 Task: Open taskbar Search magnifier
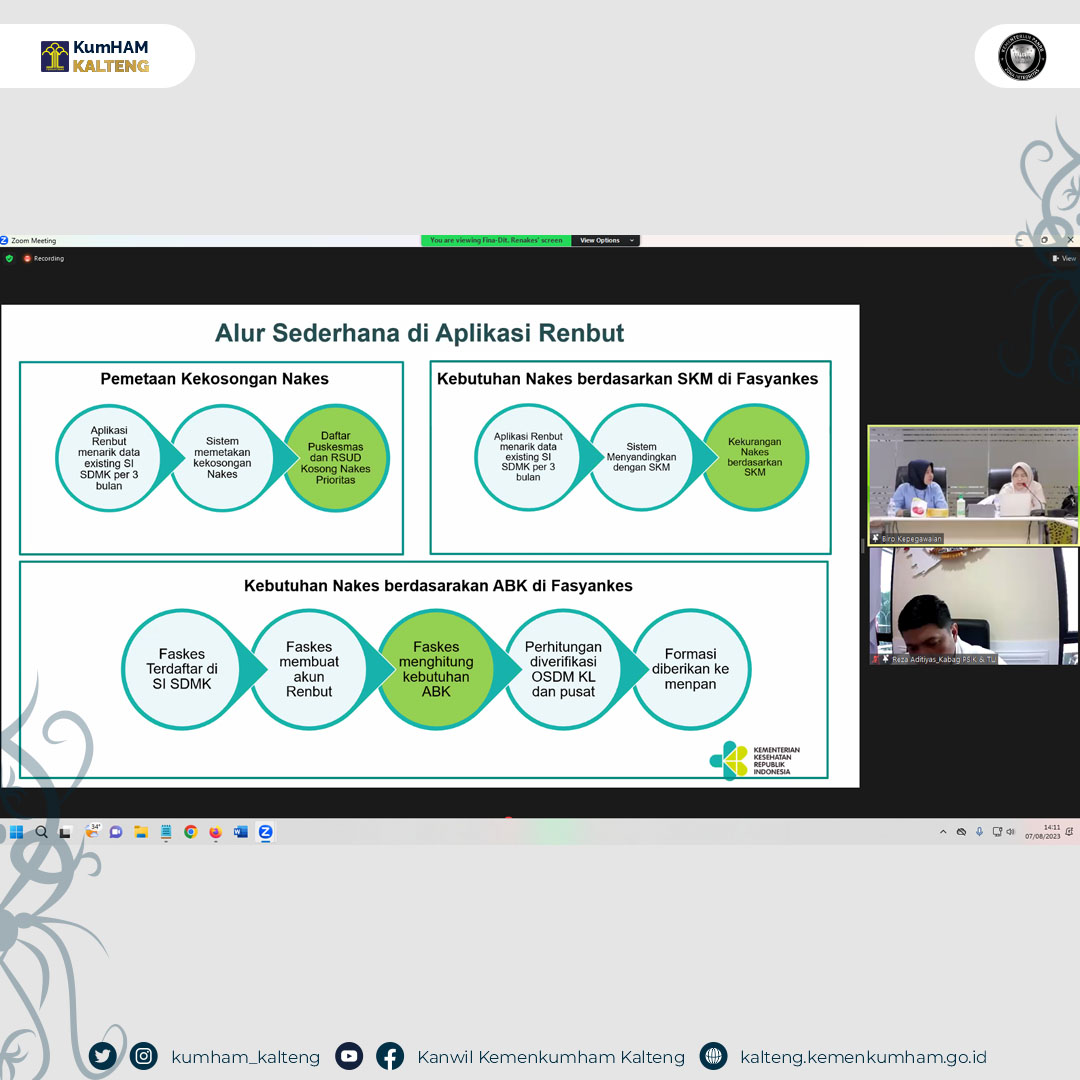[x=42, y=832]
